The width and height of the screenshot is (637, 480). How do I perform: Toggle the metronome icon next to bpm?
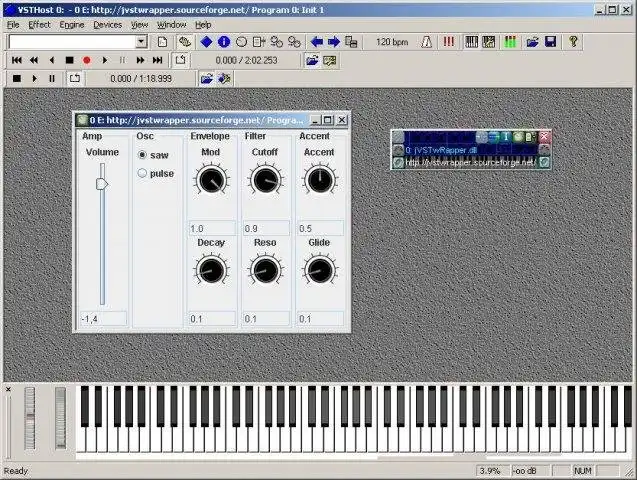tap(426, 42)
